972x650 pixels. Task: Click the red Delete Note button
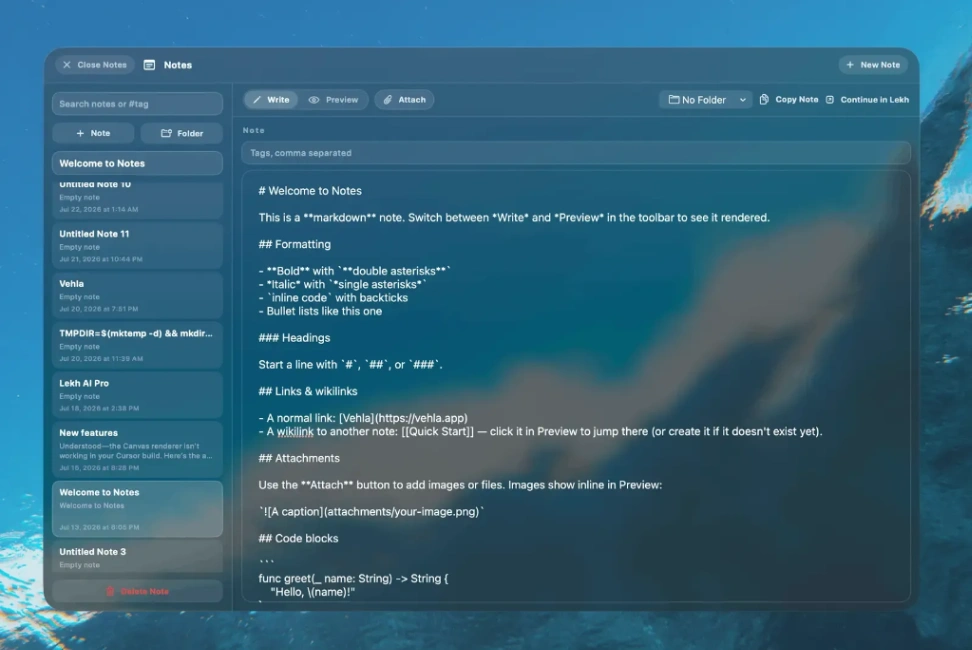137,591
